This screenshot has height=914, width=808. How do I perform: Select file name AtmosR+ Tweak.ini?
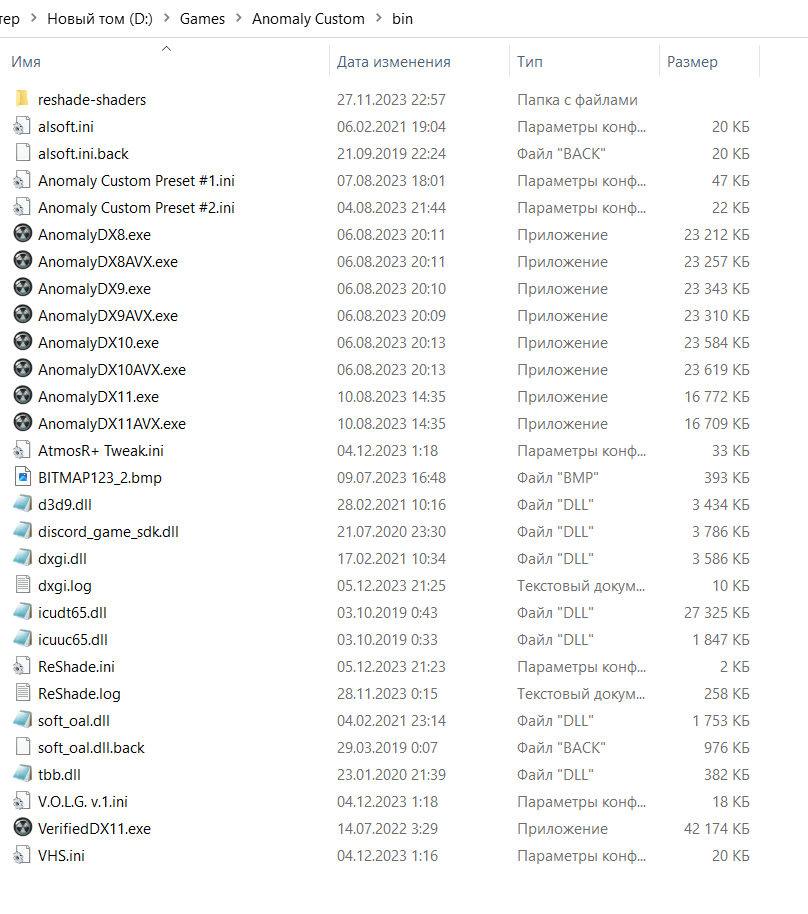click(101, 451)
